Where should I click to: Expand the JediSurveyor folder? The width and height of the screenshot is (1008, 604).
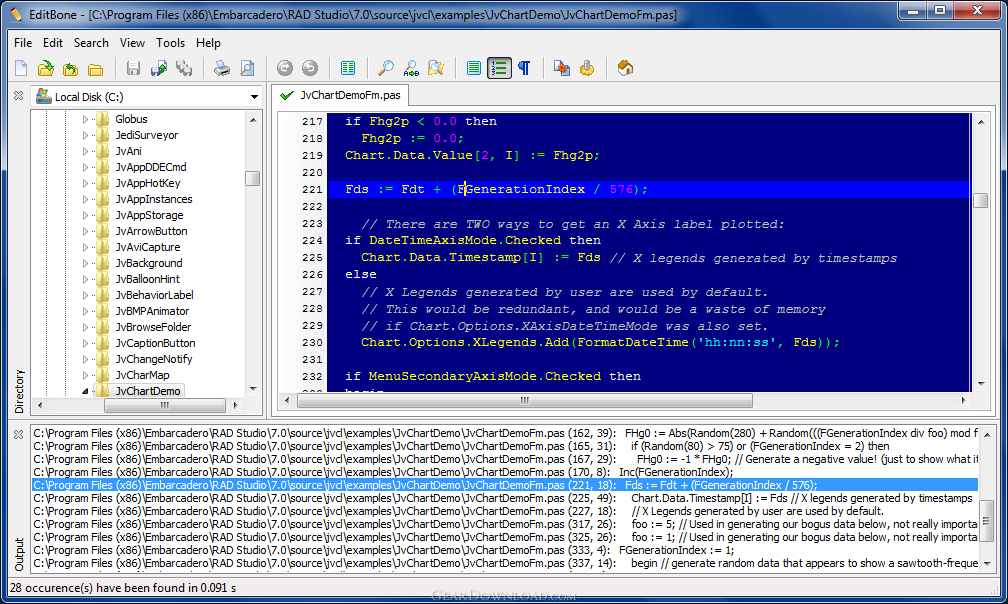pos(85,135)
